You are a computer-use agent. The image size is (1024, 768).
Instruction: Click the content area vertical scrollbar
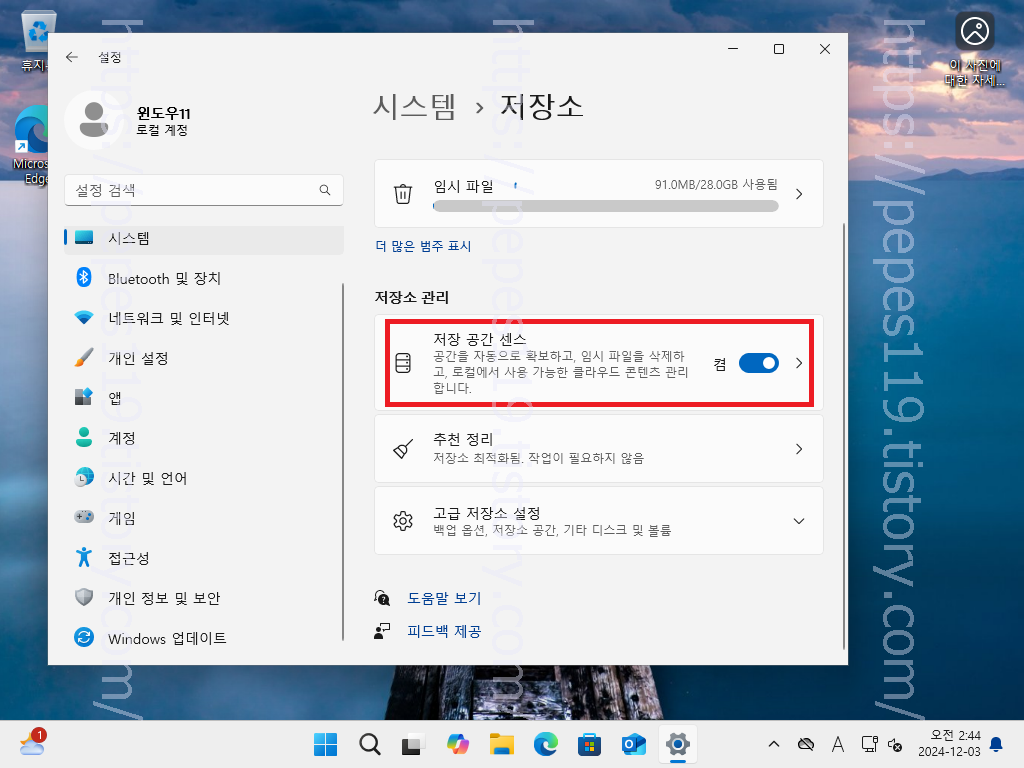click(x=843, y=436)
